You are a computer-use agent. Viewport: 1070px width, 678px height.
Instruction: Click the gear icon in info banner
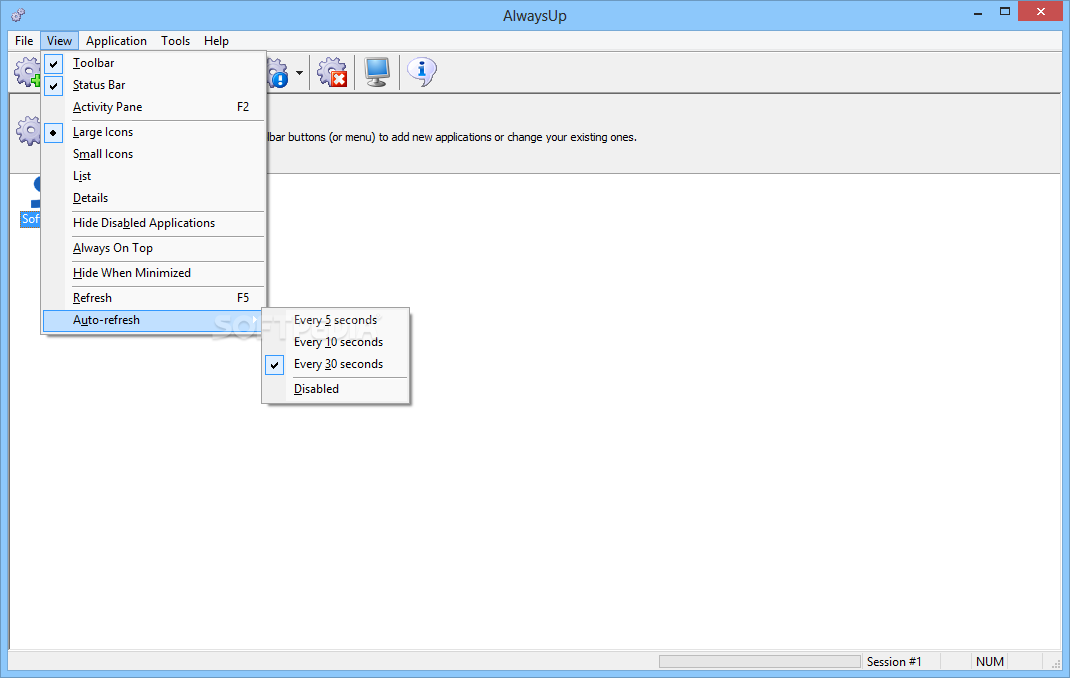(29, 131)
